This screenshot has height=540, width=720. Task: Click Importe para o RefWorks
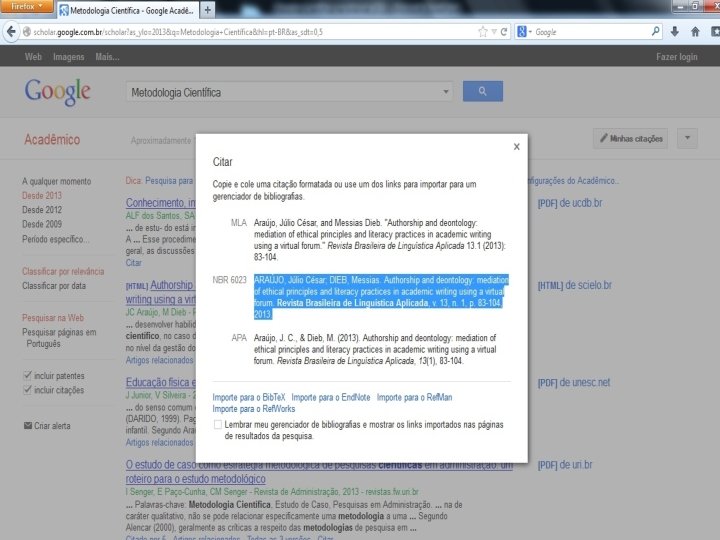[x=253, y=409]
